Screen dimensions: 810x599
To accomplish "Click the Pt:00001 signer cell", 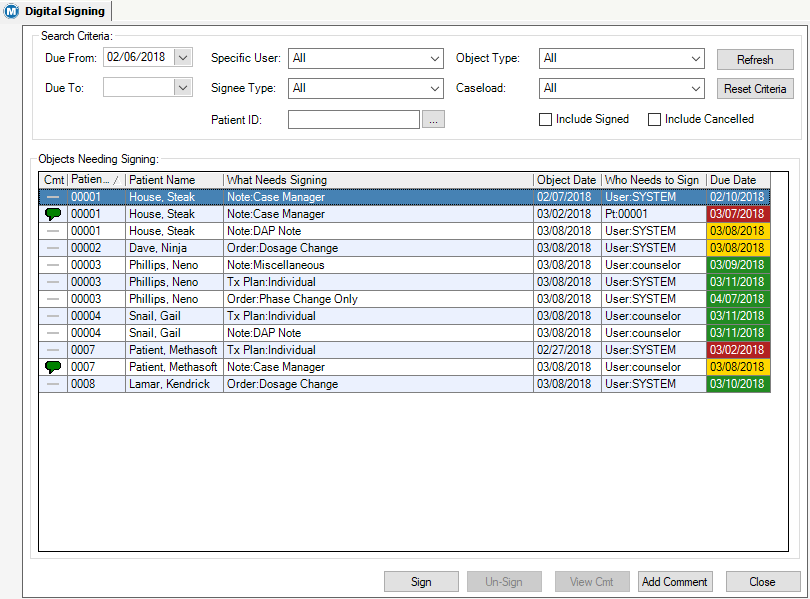I will 653,214.
